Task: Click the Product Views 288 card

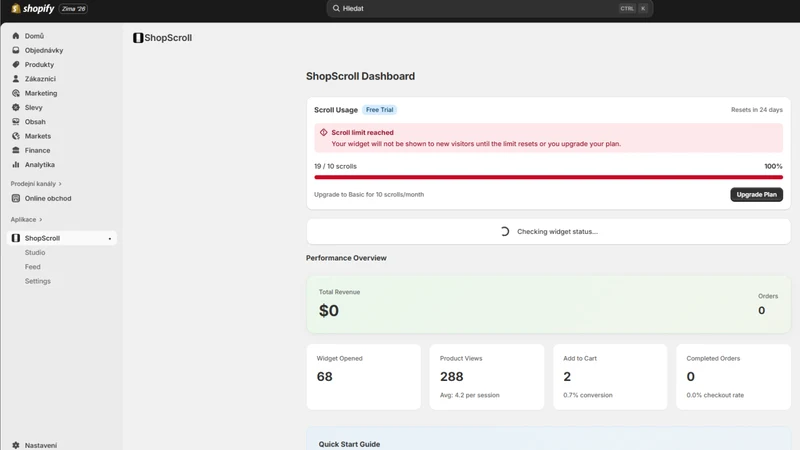Action: tap(487, 377)
